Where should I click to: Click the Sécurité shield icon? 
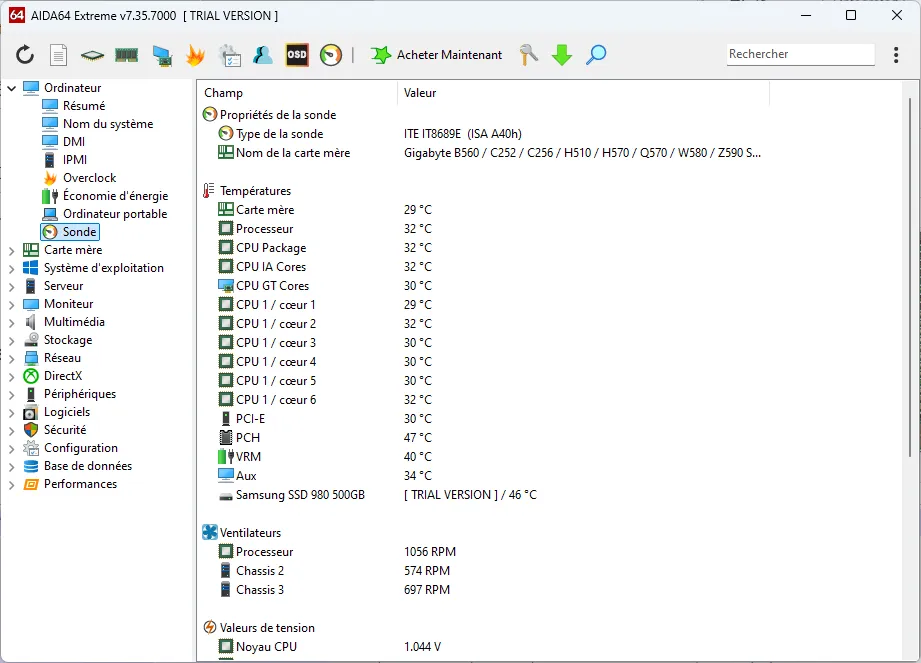(x=31, y=430)
